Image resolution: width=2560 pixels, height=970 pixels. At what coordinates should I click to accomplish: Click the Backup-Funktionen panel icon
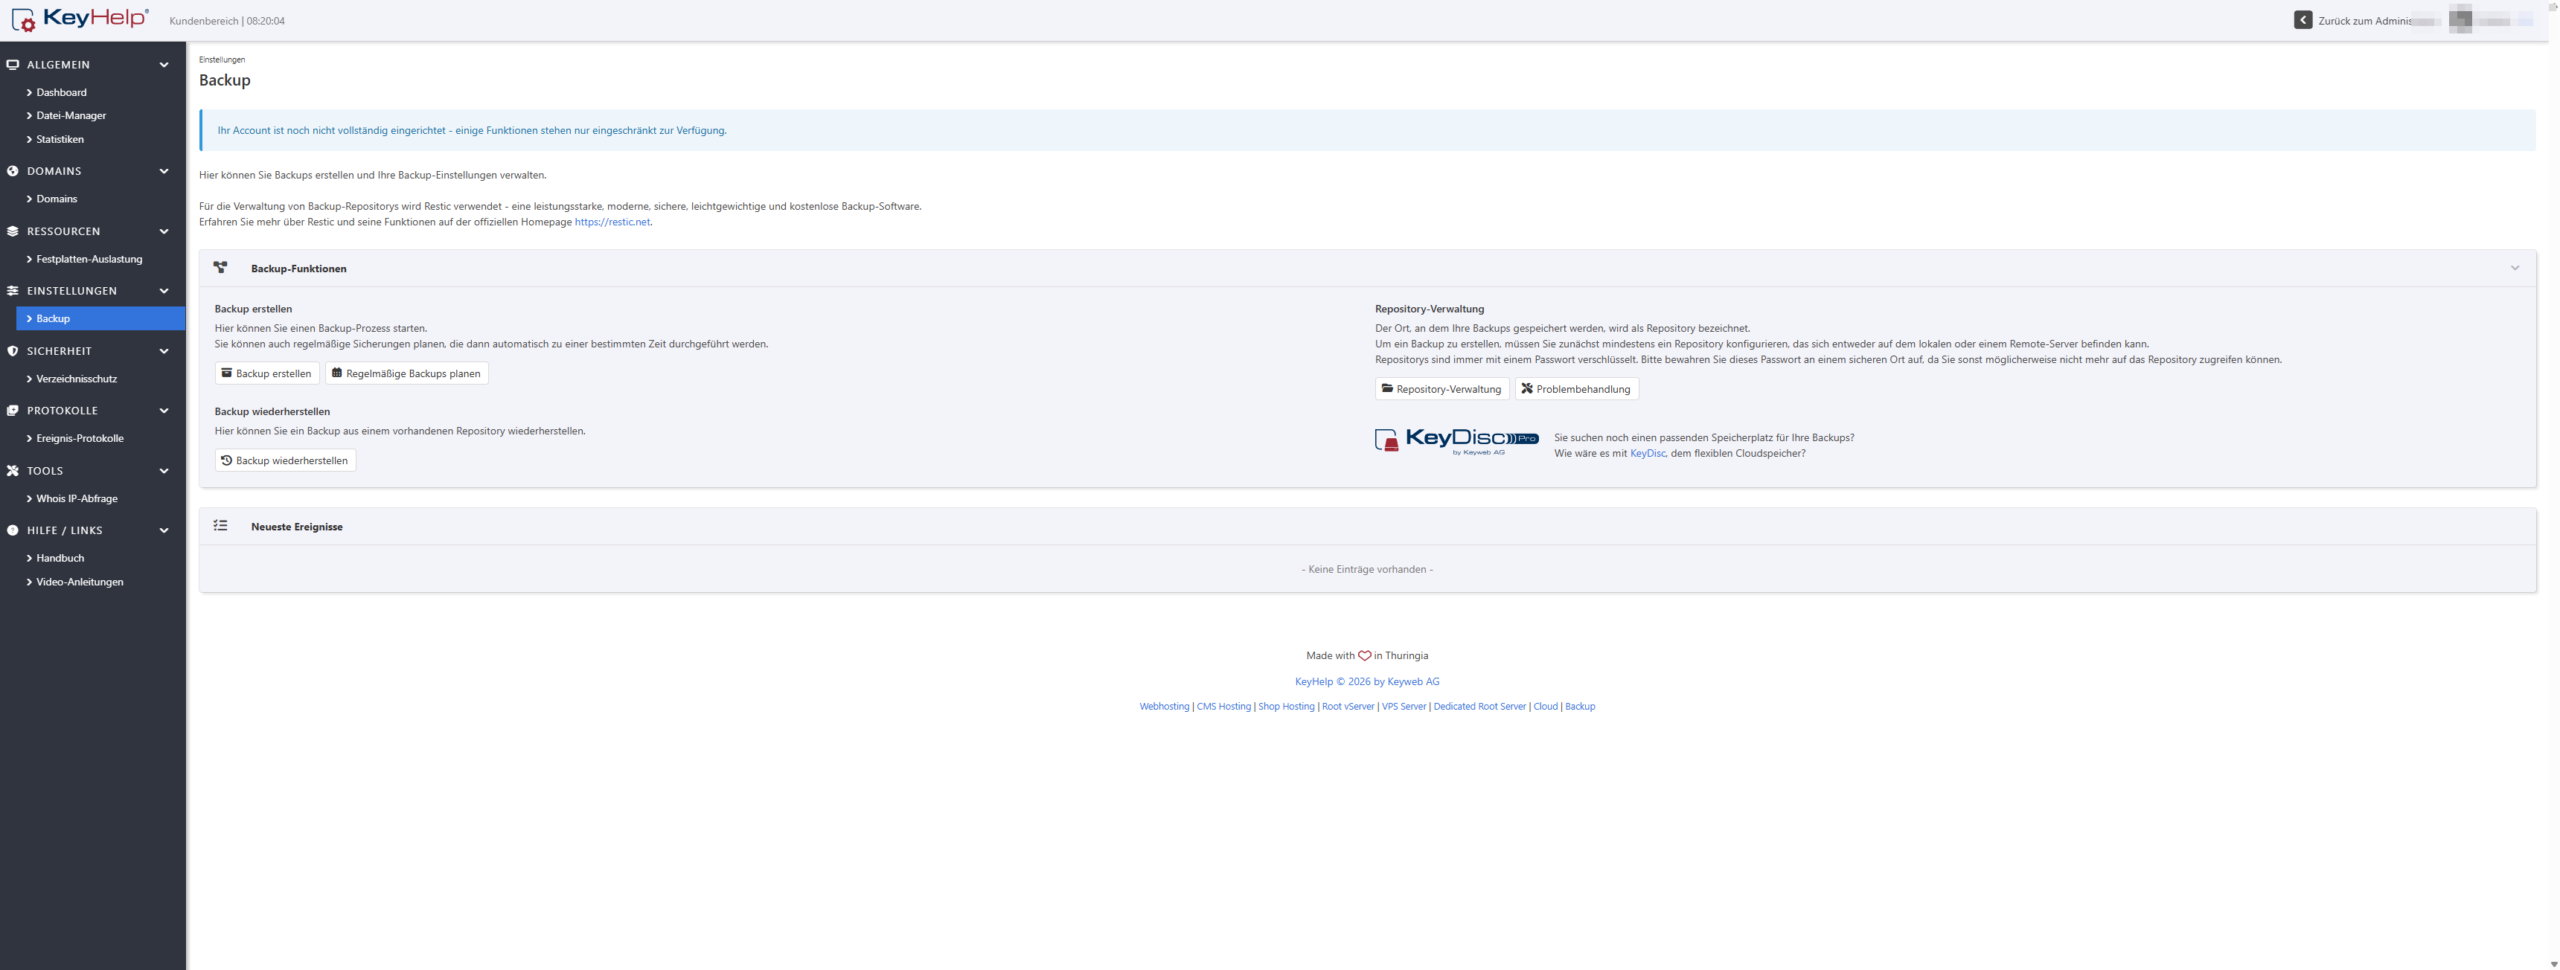tap(221, 268)
